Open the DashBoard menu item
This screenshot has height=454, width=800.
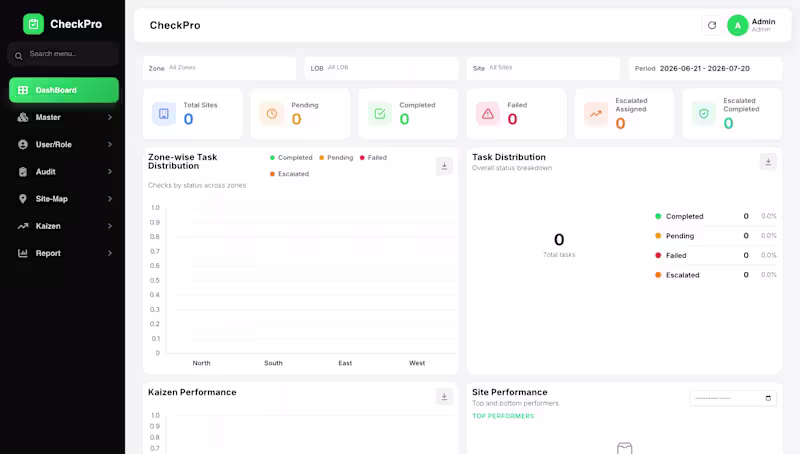point(64,90)
